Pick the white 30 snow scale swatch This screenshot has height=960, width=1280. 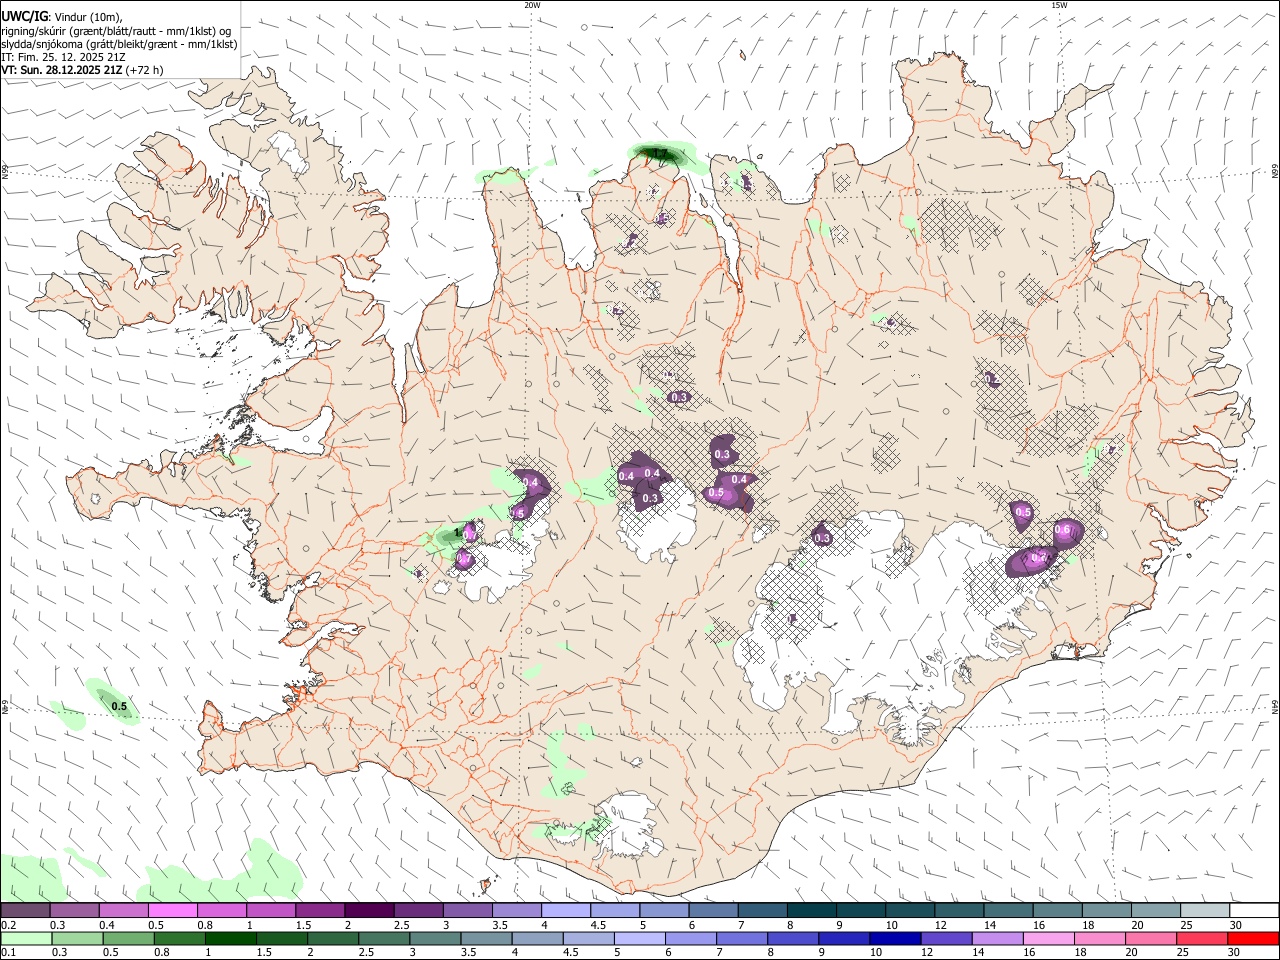1253,910
